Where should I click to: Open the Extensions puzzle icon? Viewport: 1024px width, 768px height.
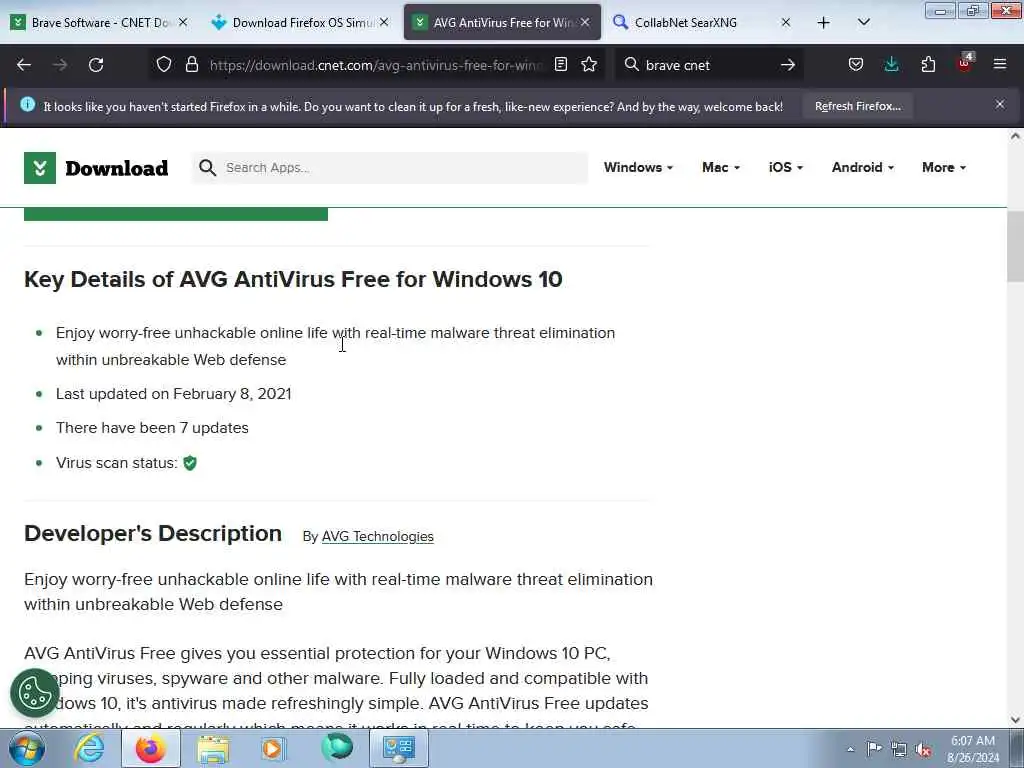tap(928, 65)
